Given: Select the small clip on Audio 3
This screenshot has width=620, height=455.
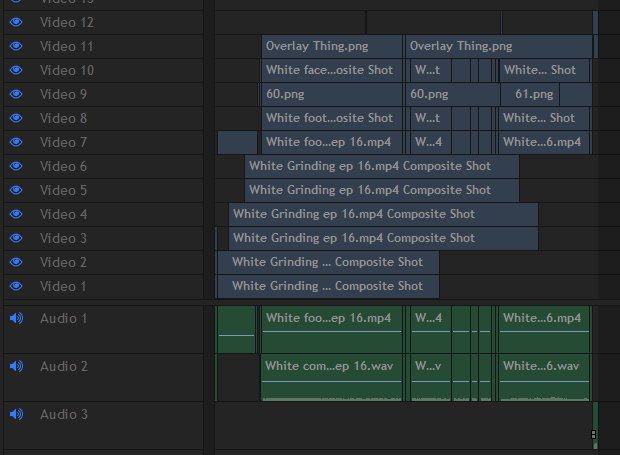Looking at the screenshot, I should click(595, 425).
